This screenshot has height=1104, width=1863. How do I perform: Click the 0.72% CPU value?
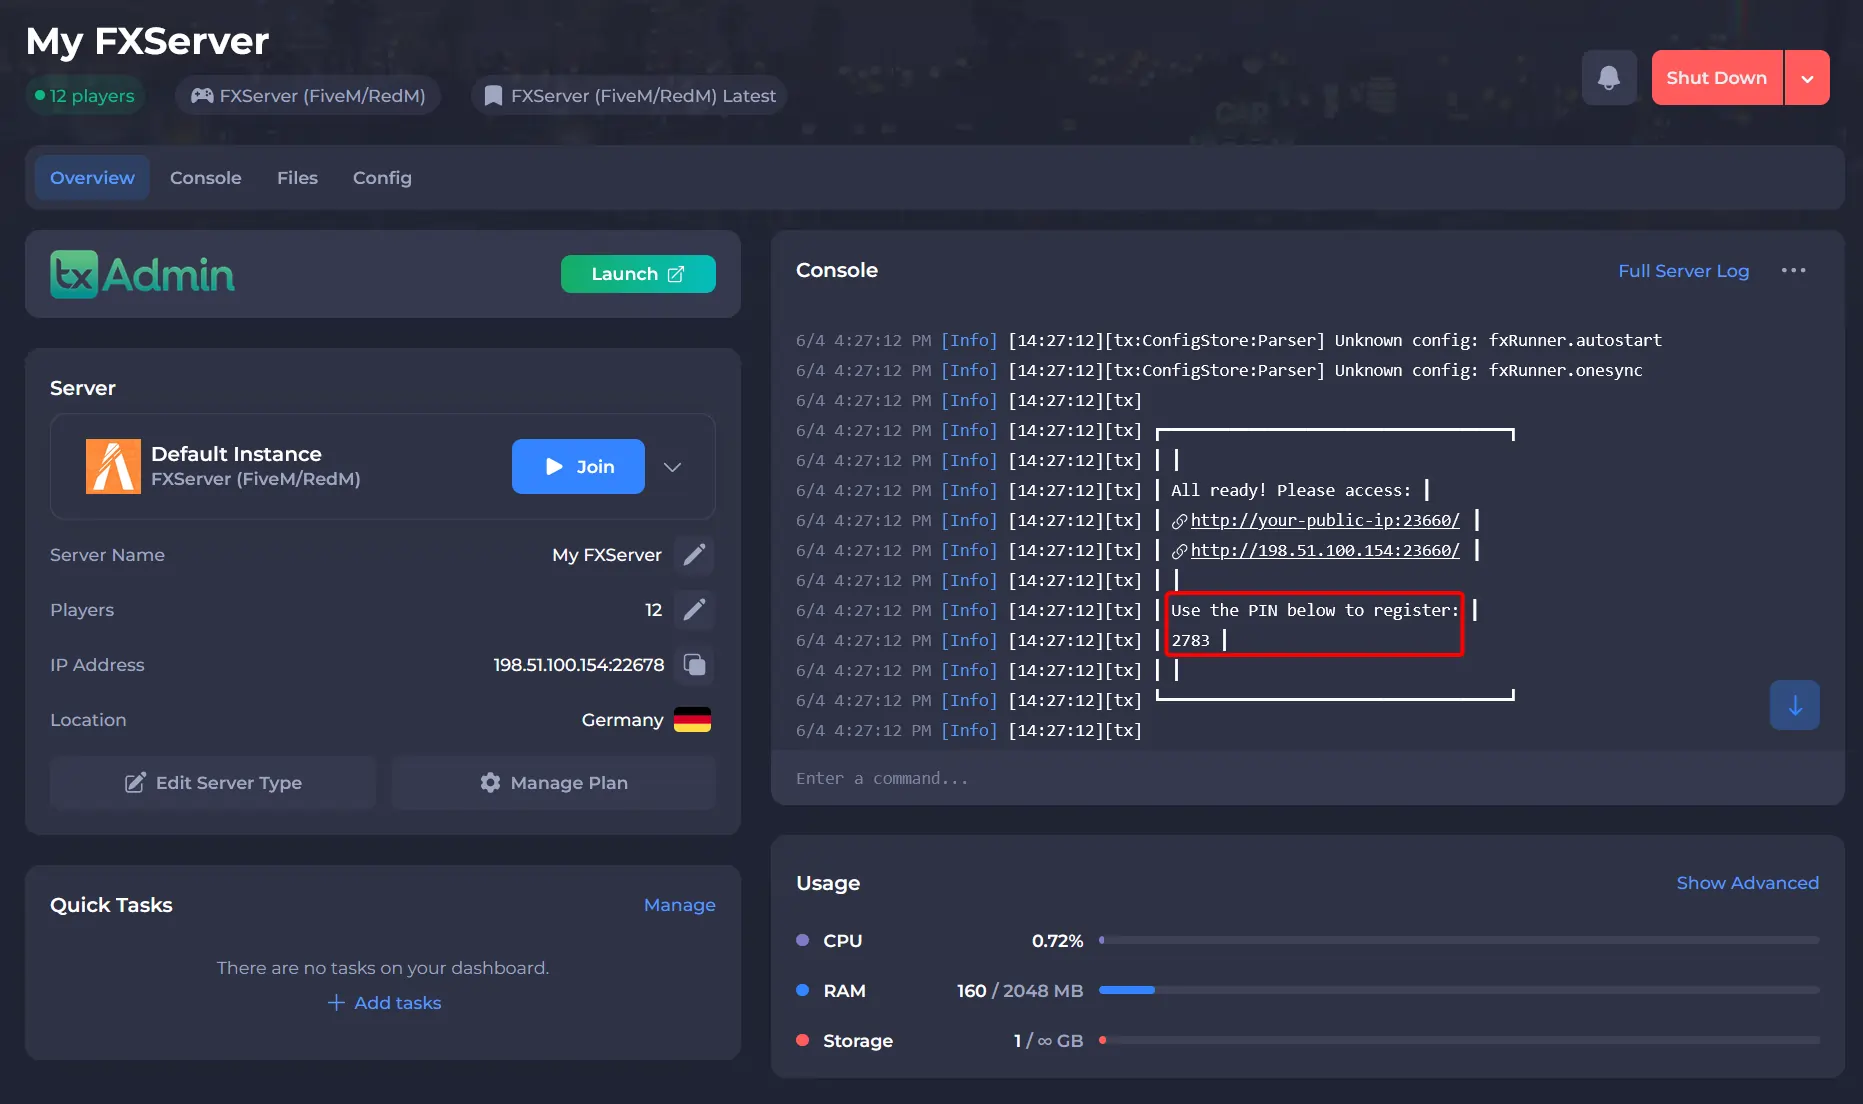pyautogui.click(x=1058, y=941)
